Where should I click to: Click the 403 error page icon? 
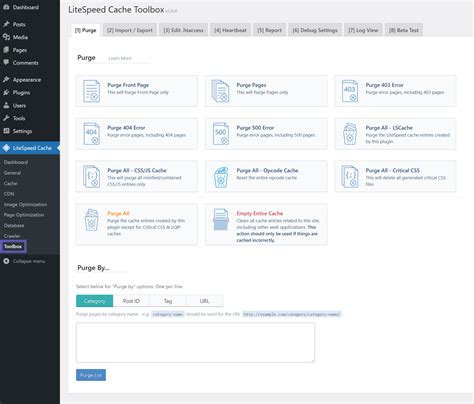coord(350,91)
